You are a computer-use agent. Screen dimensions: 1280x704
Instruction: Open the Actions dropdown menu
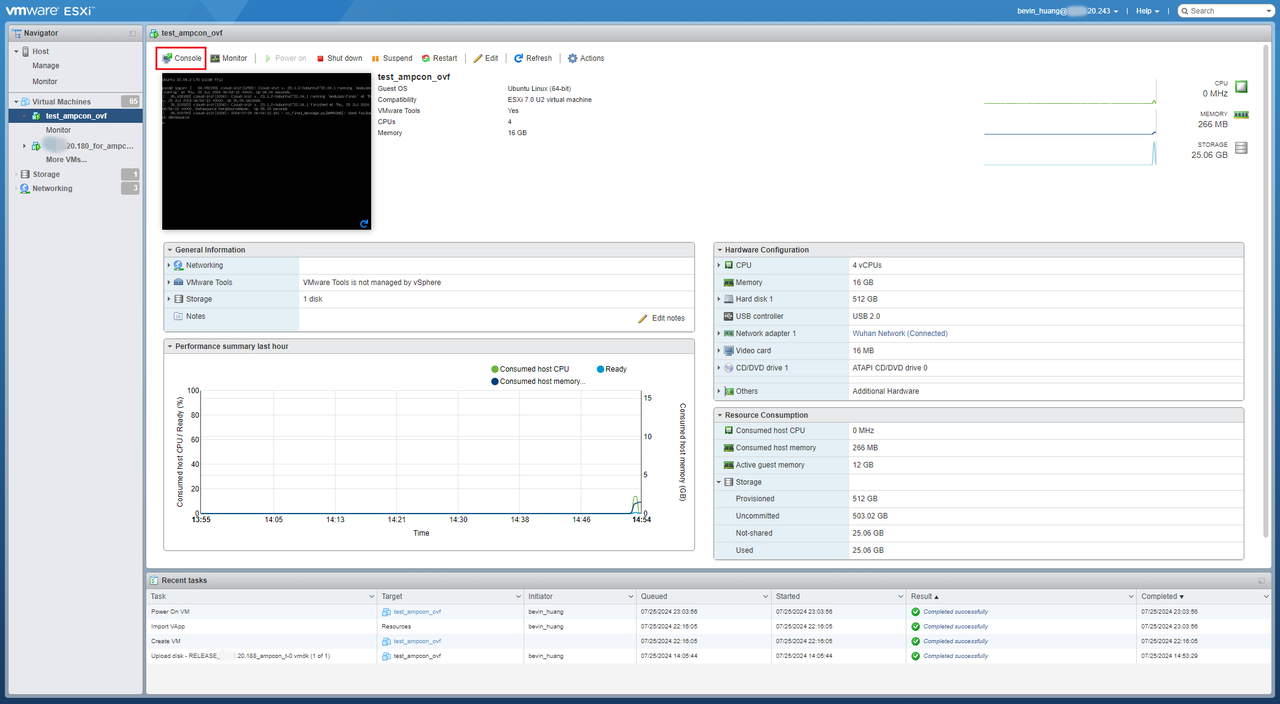click(x=587, y=58)
